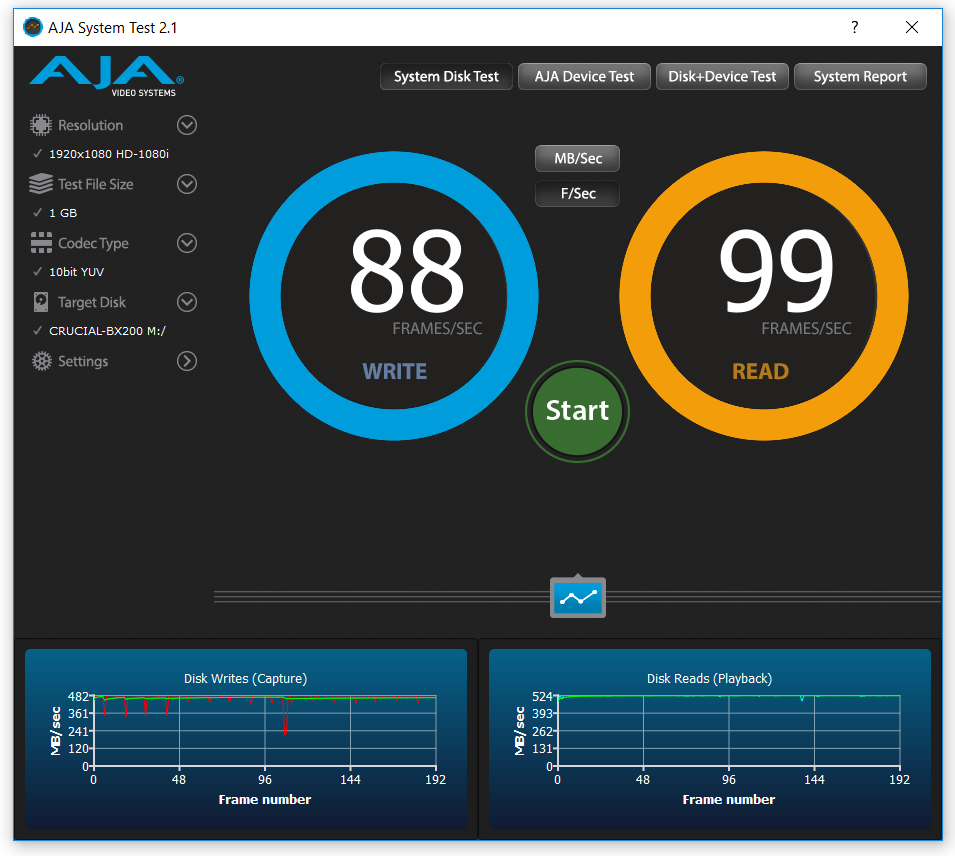The image size is (955, 856).
Task: Click the WRITE label under 88
Action: point(395,371)
